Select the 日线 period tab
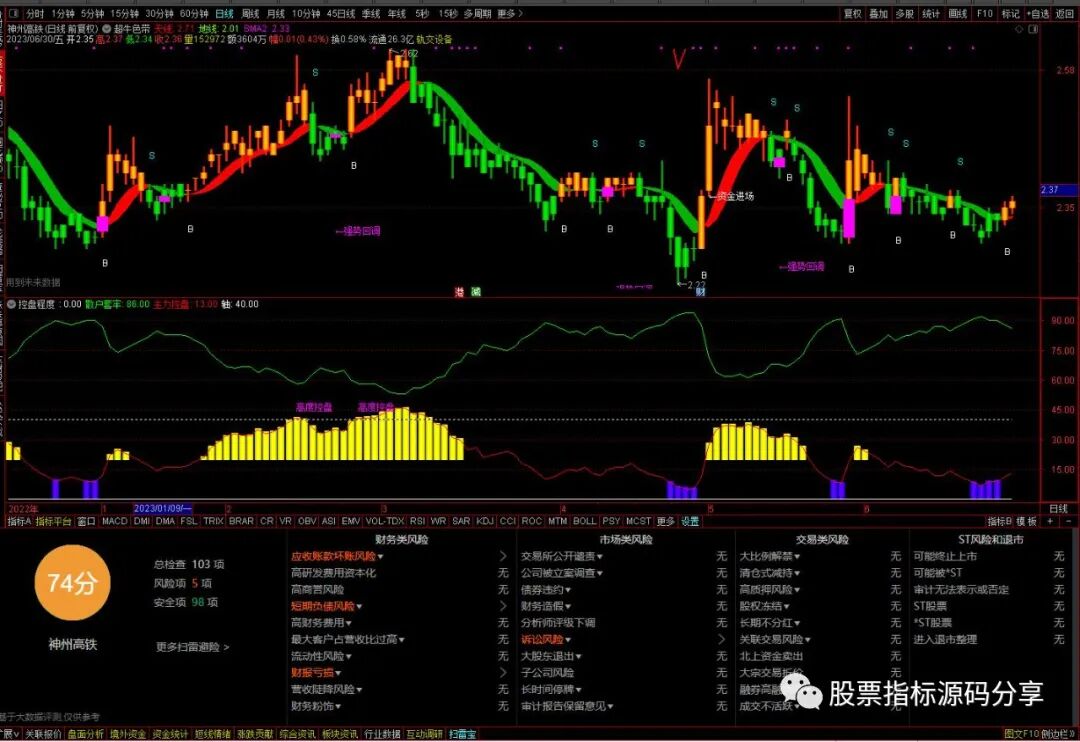 [x=225, y=13]
